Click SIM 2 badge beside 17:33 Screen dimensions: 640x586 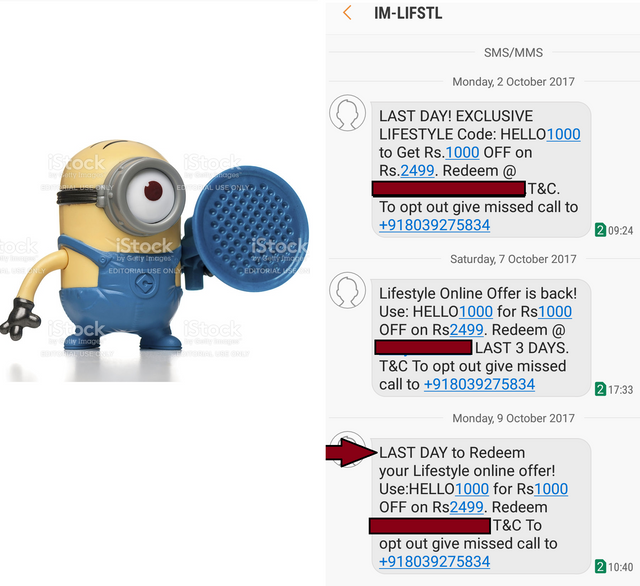coord(600,389)
